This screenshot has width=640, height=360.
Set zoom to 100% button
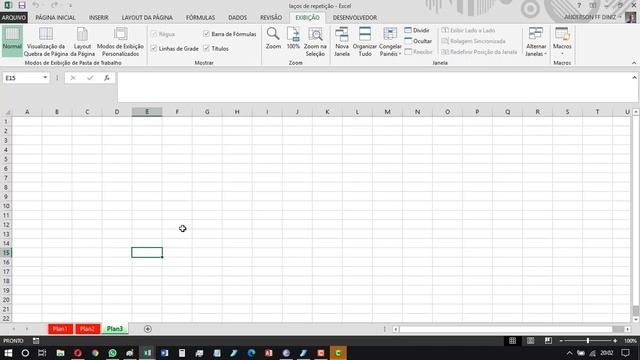tap(293, 38)
